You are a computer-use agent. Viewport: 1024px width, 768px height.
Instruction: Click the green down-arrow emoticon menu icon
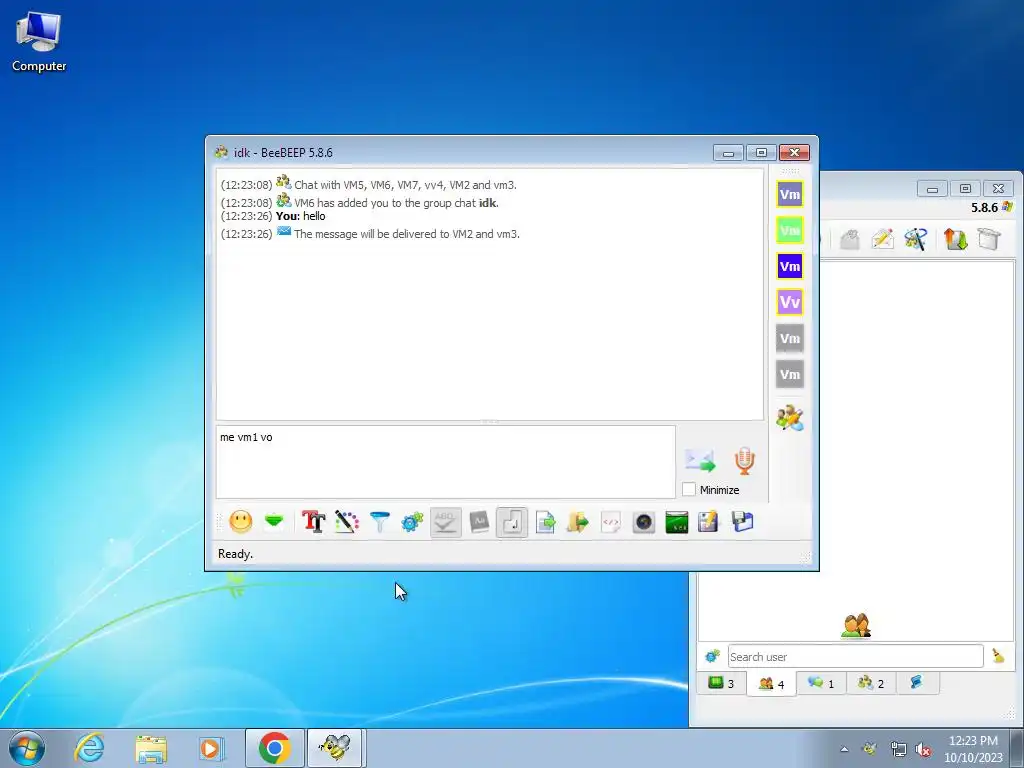[x=274, y=521]
